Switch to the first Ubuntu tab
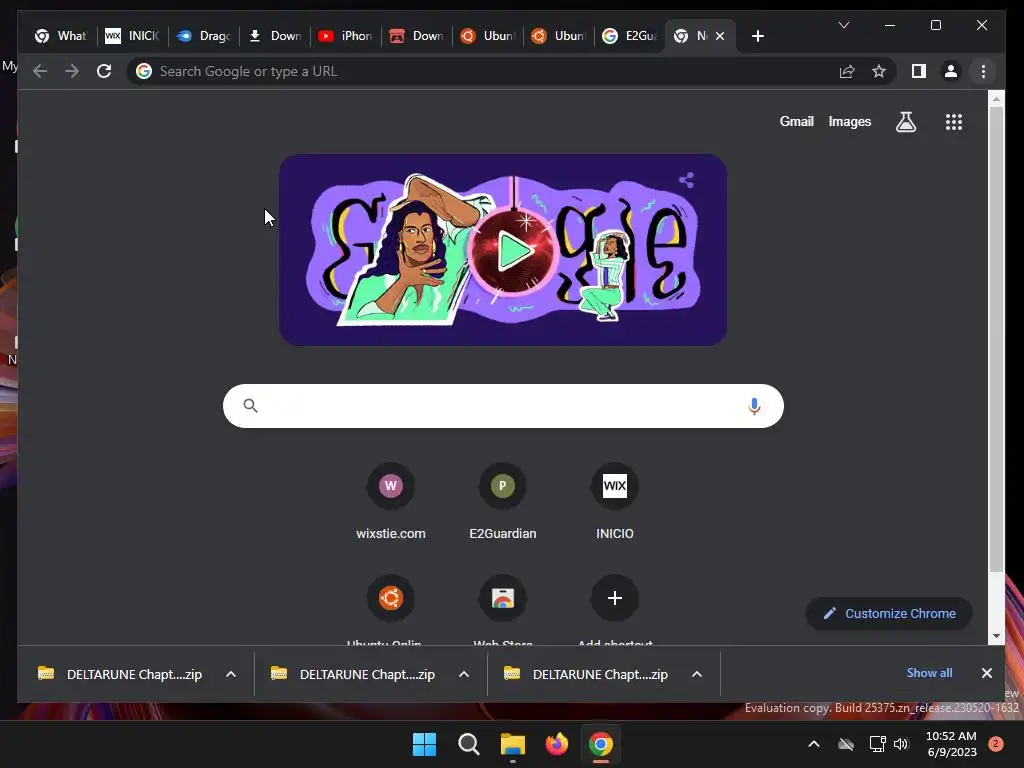The width and height of the screenshot is (1024, 768). [487, 36]
